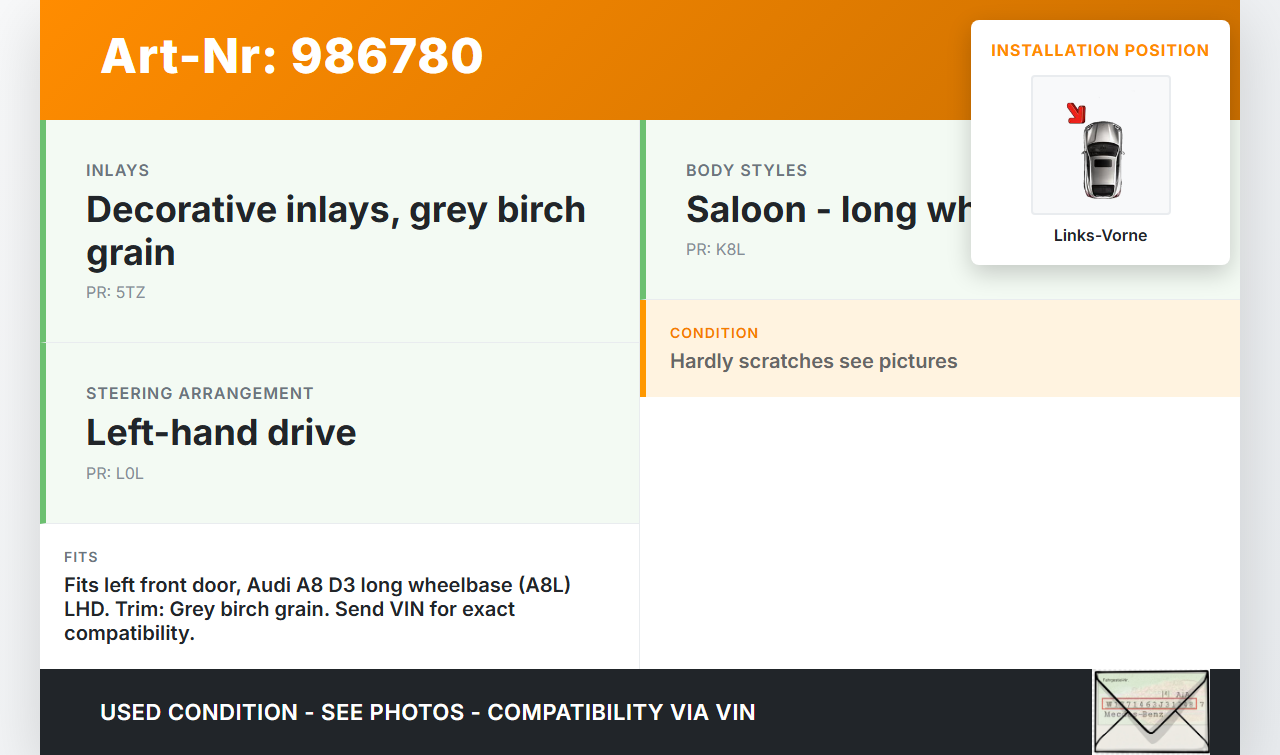The height and width of the screenshot is (755, 1280).
Task: Click the orange 'CONDITION' label
Action: coord(714,333)
